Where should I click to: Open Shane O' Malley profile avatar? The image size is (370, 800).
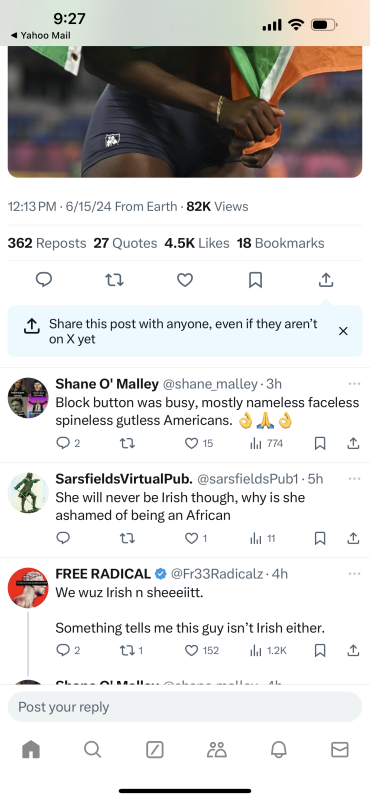click(x=28, y=398)
